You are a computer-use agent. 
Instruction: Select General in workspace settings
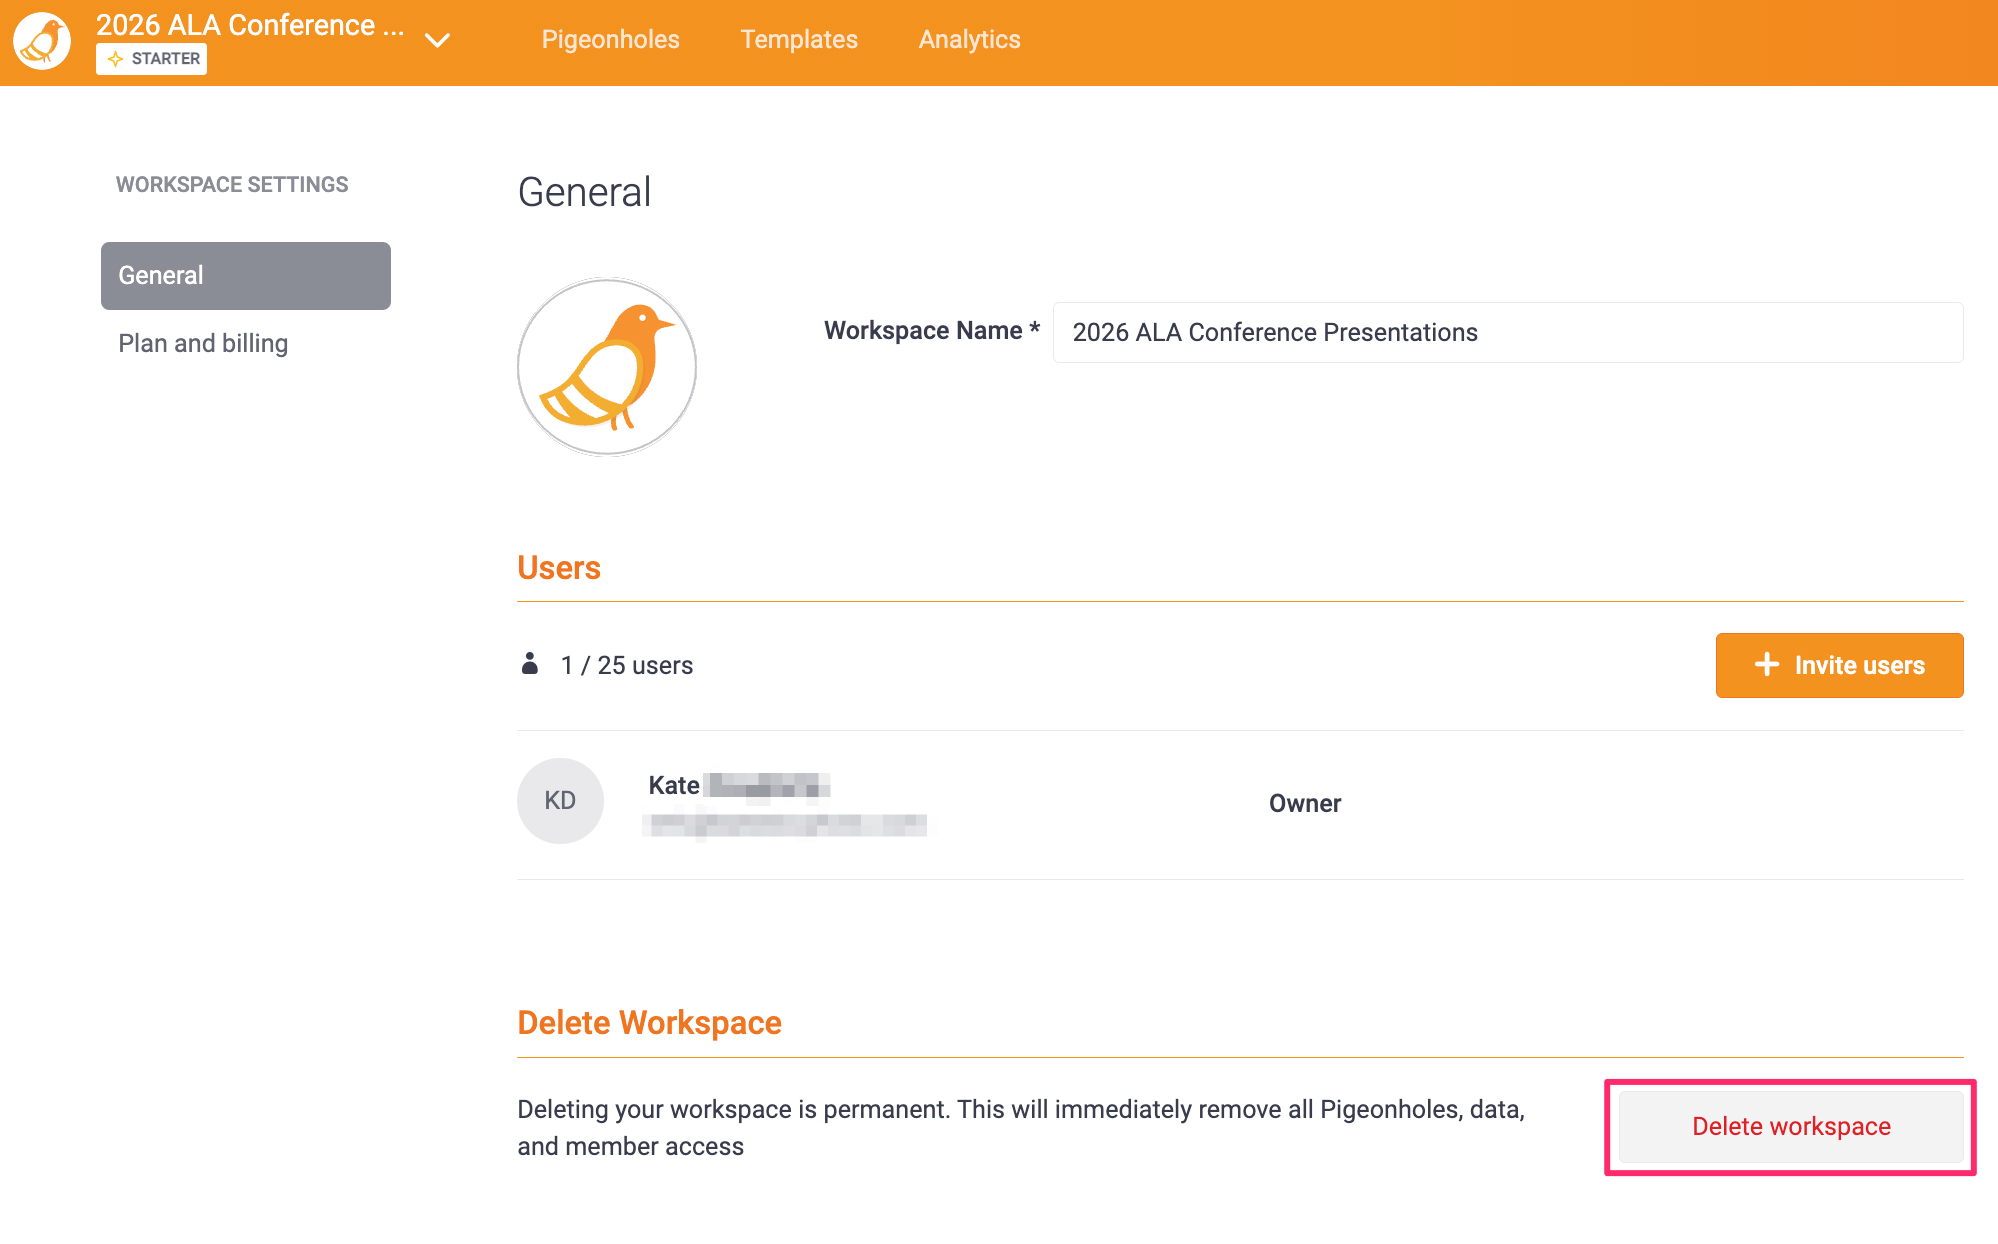(246, 276)
